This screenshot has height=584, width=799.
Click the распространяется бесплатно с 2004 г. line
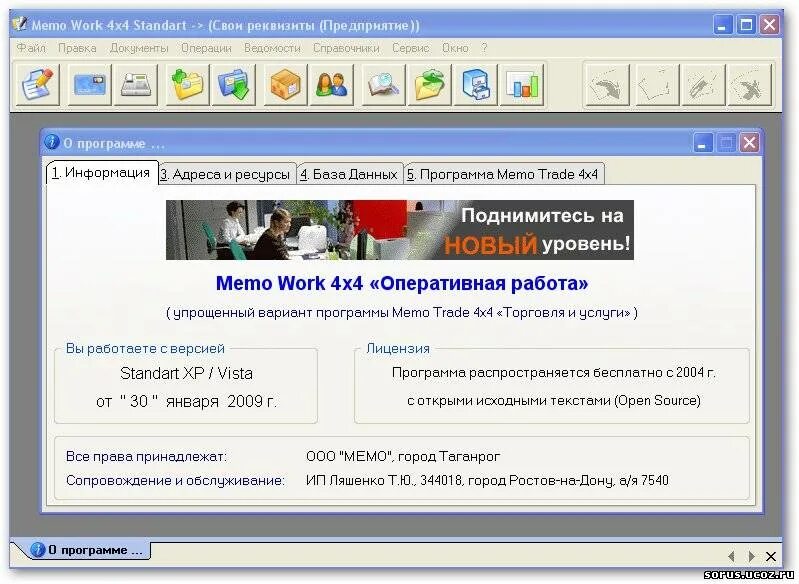(554, 373)
